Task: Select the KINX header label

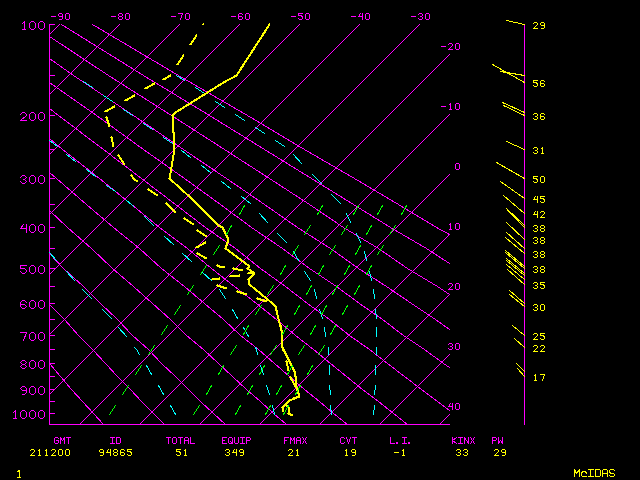Action: [462, 440]
